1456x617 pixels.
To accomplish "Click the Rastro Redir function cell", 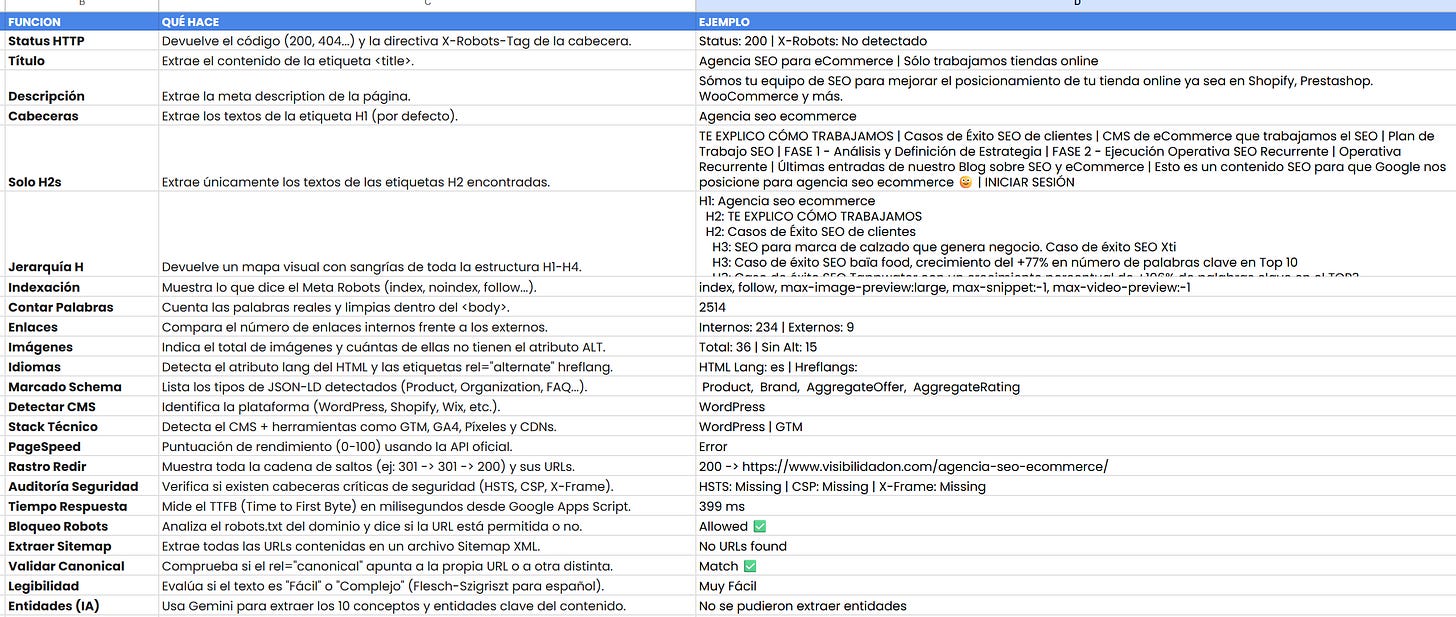I will pos(80,467).
